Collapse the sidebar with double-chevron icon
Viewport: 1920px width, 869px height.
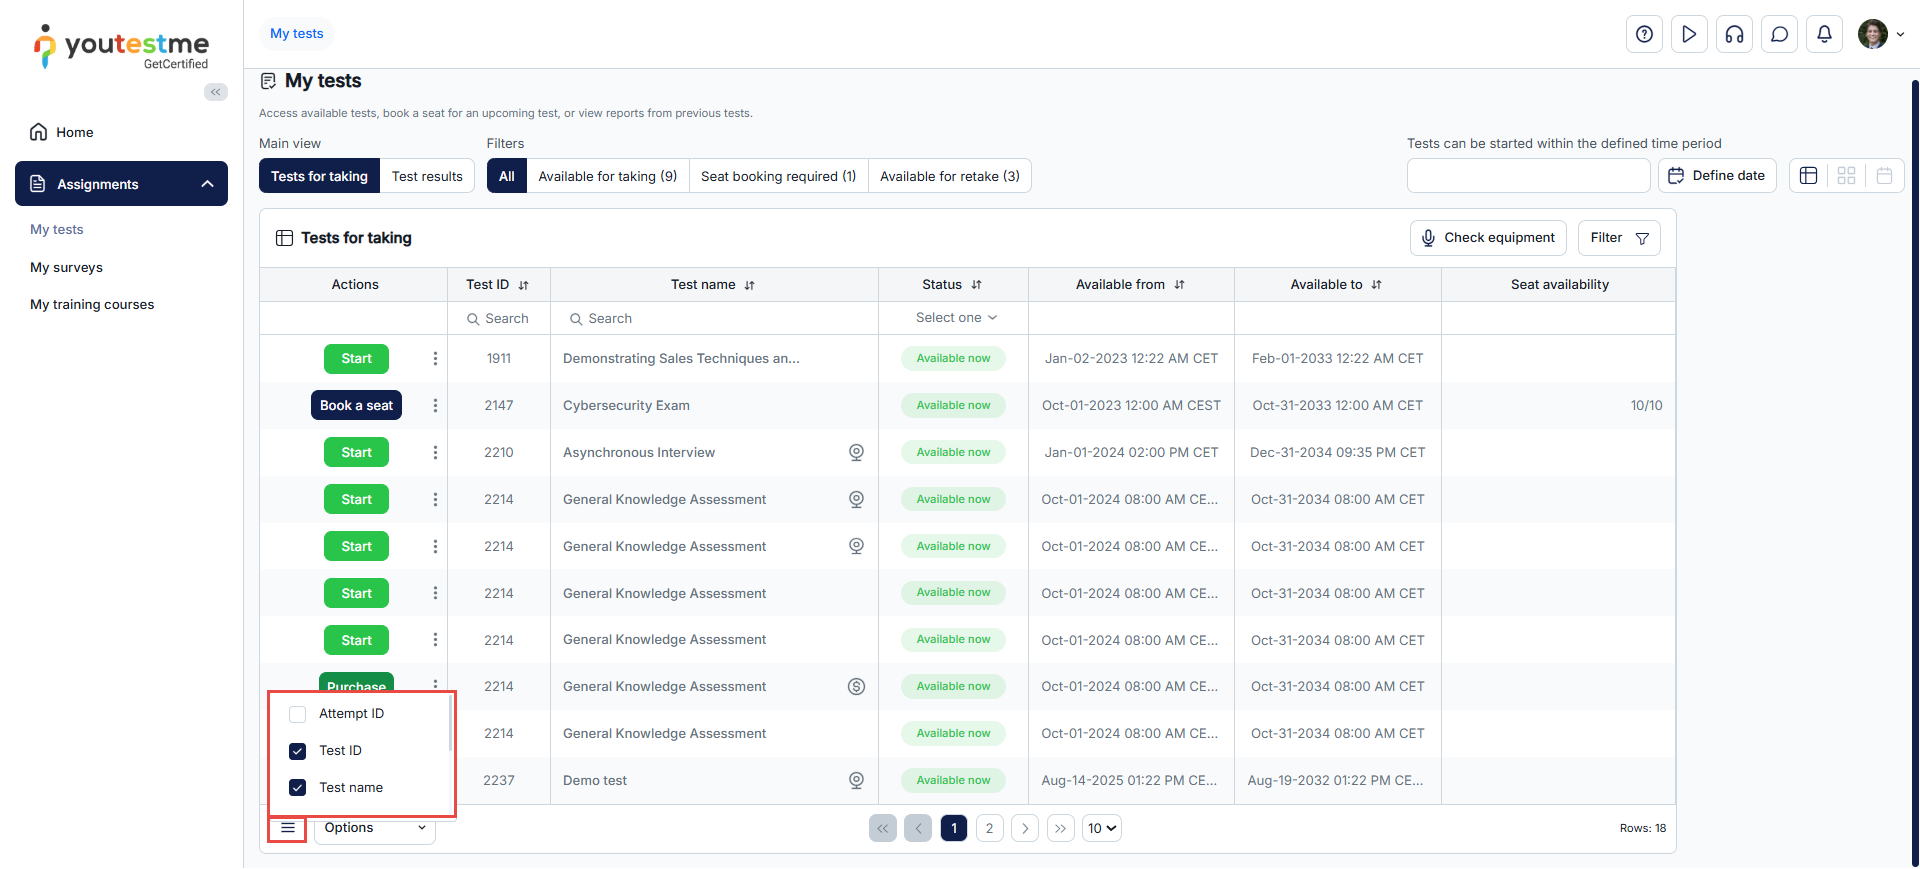coord(216,92)
